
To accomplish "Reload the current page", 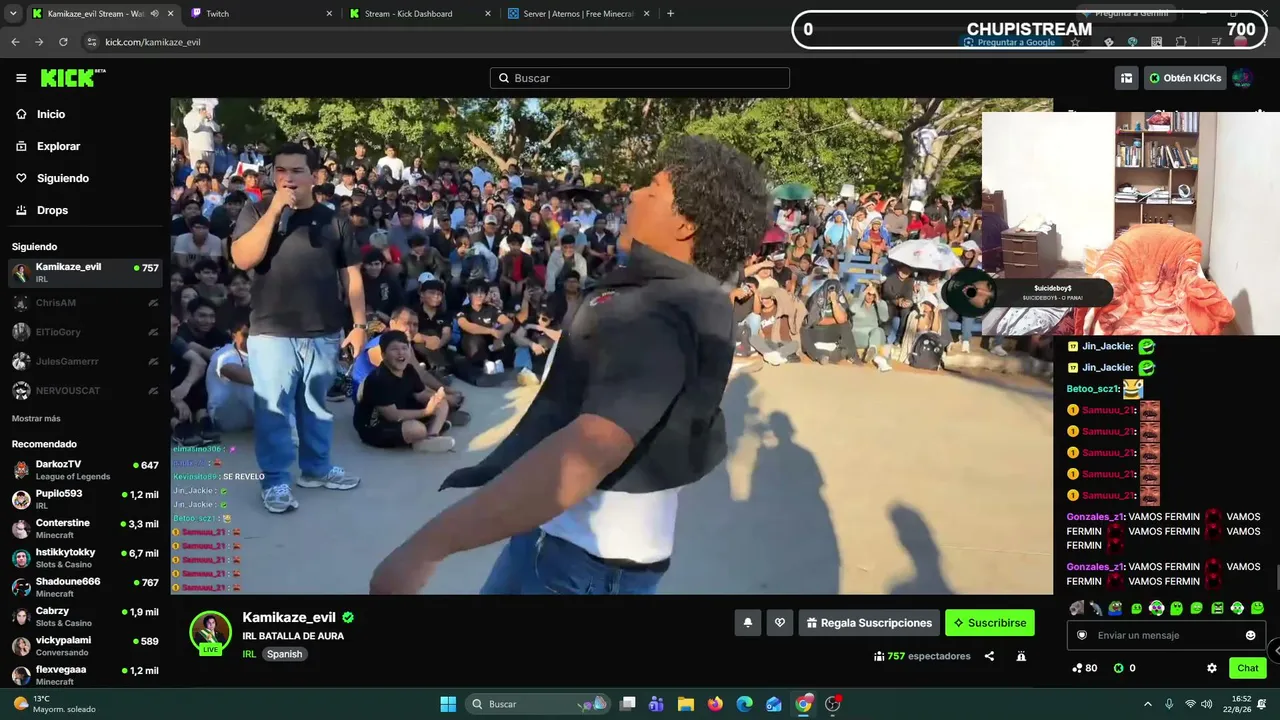I will (x=63, y=42).
